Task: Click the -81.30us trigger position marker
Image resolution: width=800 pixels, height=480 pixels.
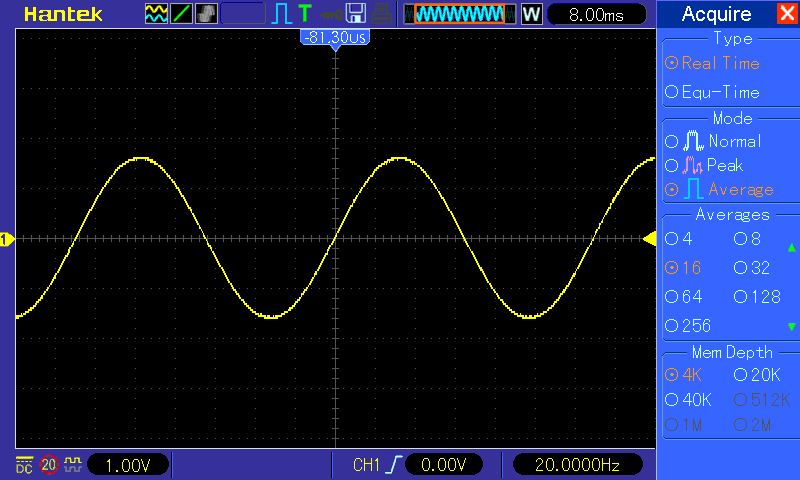Action: click(335, 39)
